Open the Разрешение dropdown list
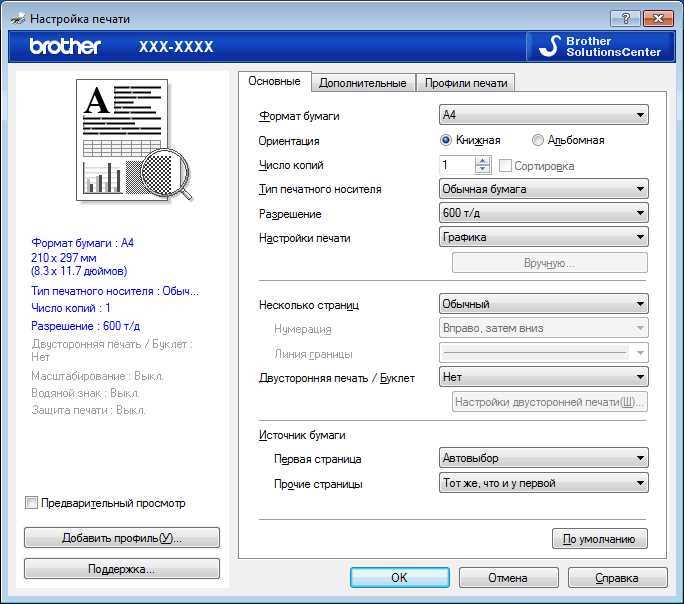Image resolution: width=684 pixels, height=604 pixels. tap(544, 213)
